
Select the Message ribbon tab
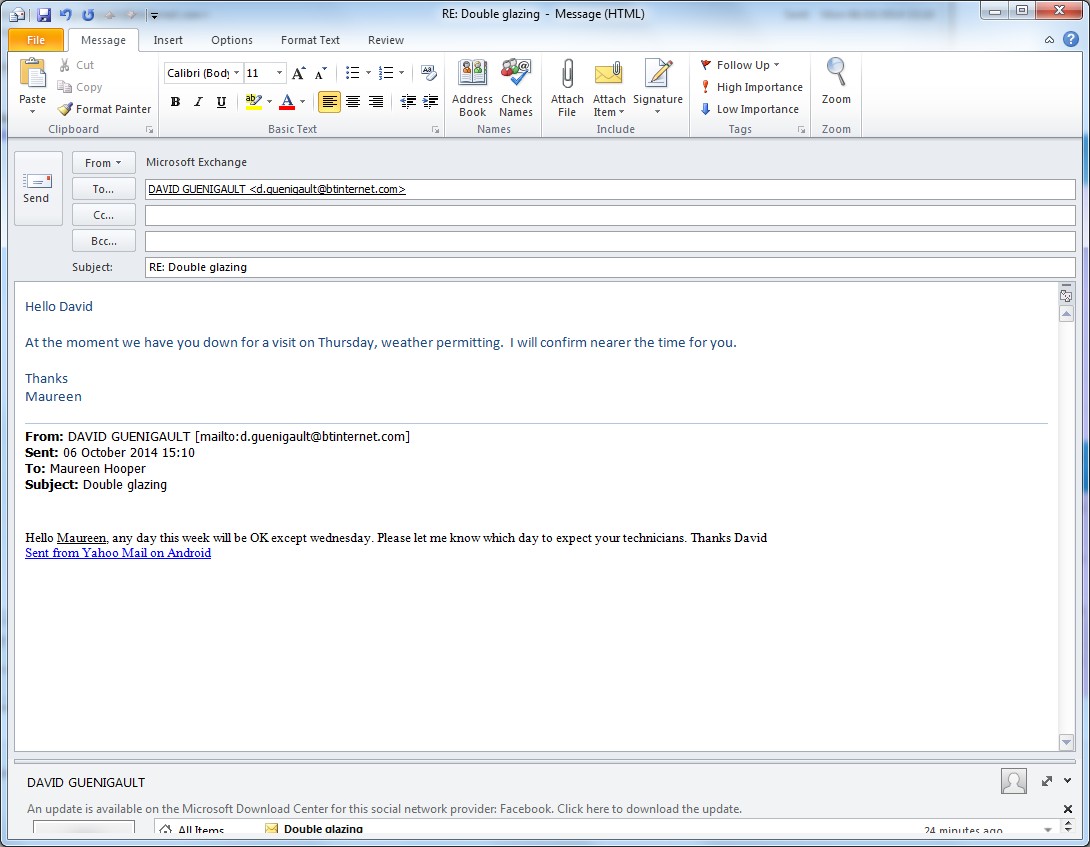(x=103, y=40)
